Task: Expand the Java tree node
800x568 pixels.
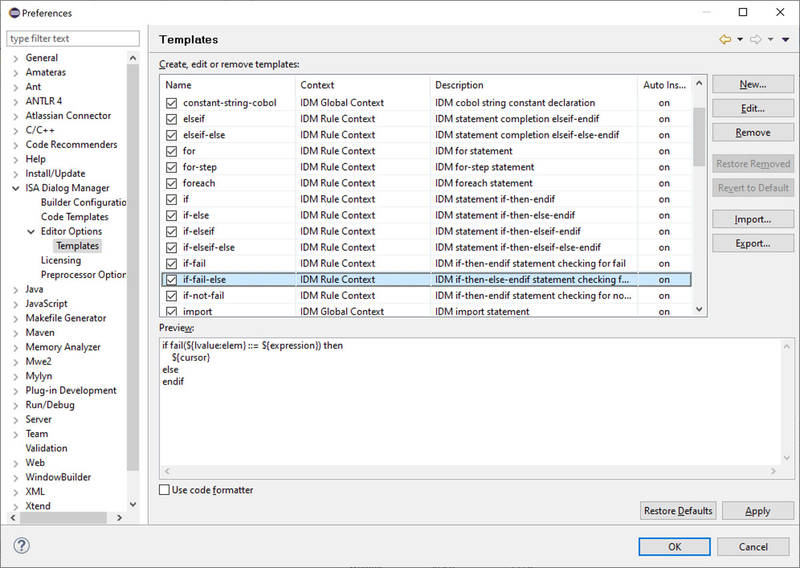Action: [x=16, y=290]
